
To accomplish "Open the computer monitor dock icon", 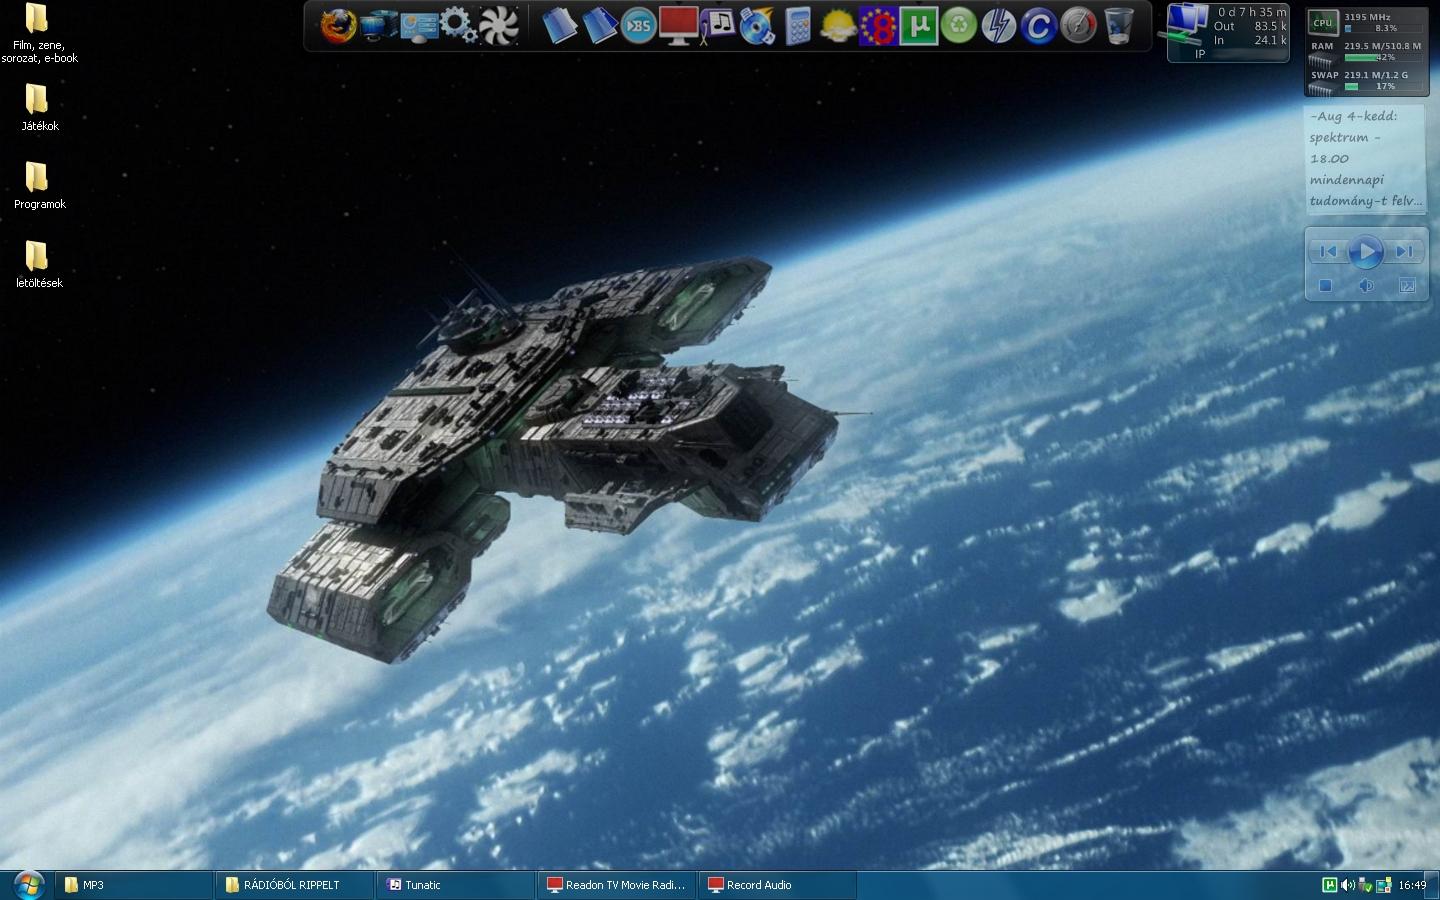I will point(379,25).
